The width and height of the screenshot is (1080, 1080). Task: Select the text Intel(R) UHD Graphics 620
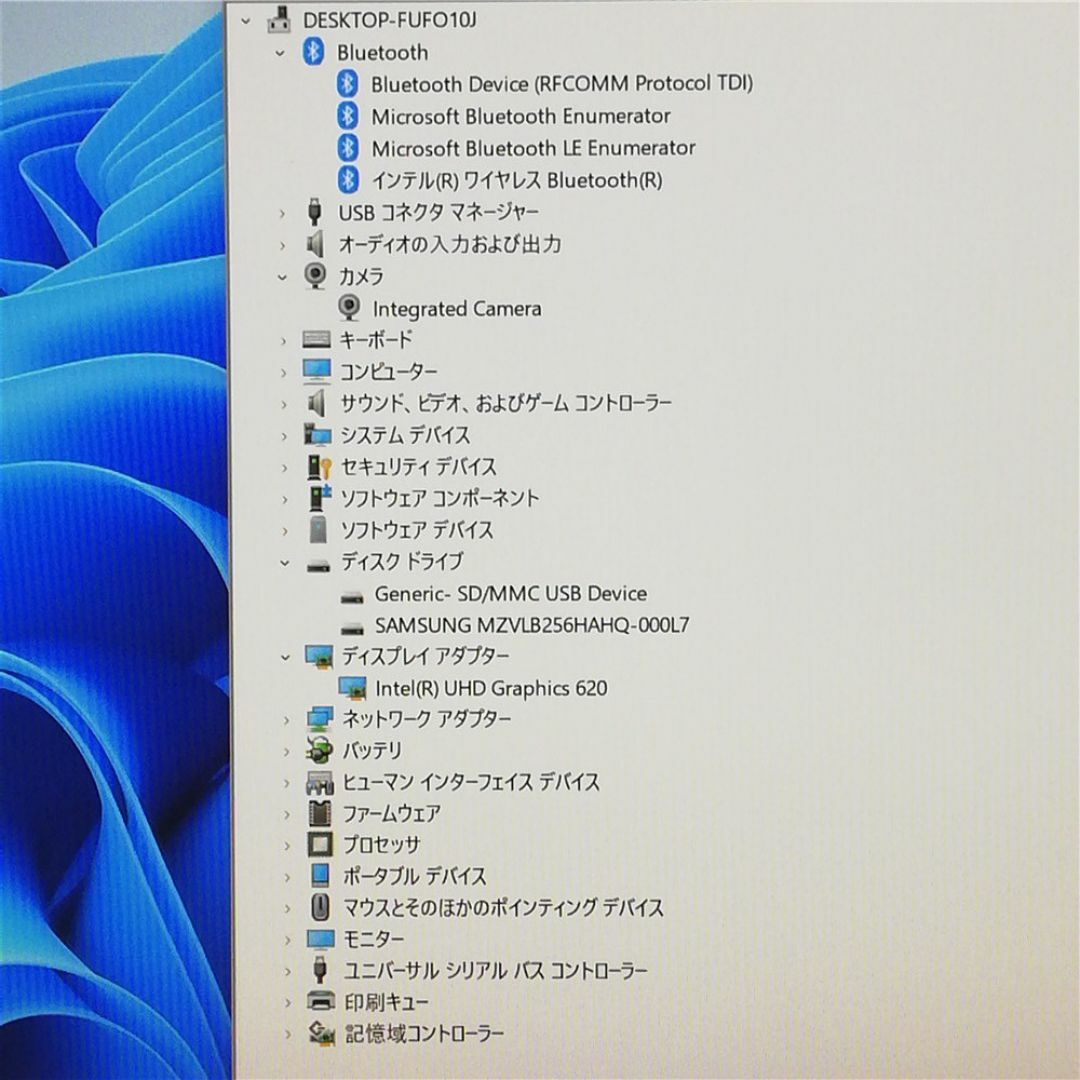click(x=492, y=688)
